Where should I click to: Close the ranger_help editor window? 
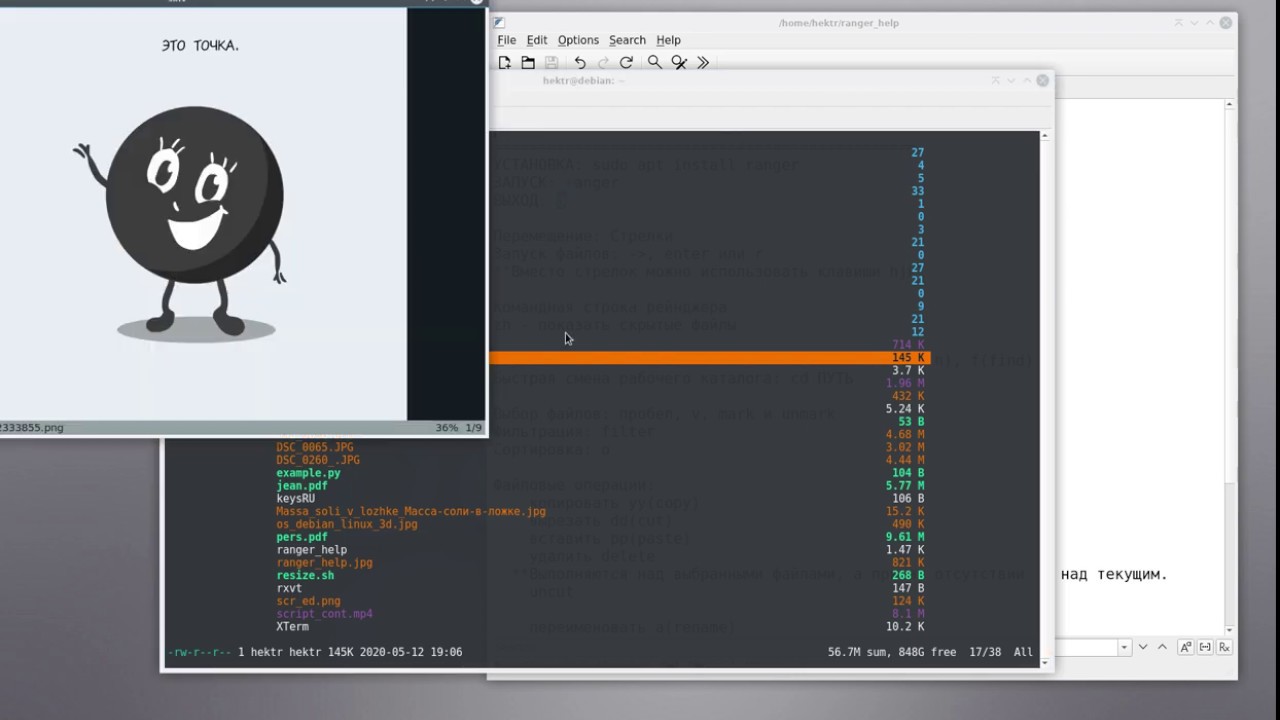(1226, 22)
